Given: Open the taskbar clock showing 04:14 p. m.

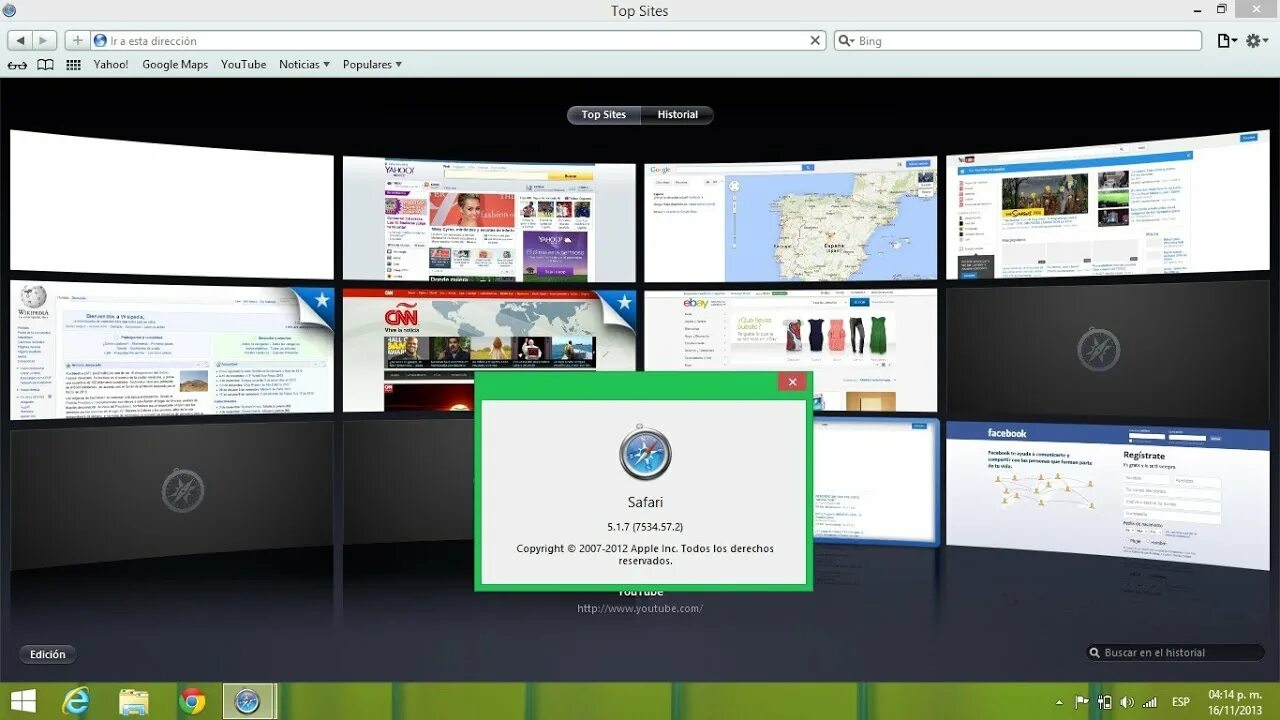Looking at the screenshot, I should pos(1234,701).
